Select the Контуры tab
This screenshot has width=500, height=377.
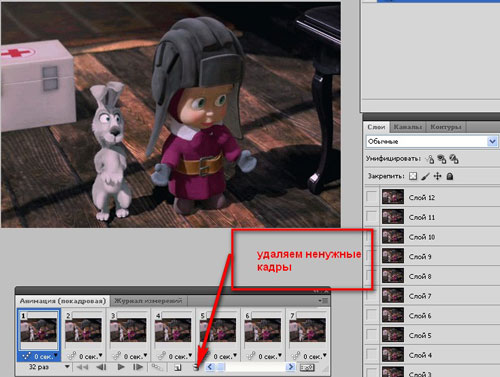[x=446, y=127]
